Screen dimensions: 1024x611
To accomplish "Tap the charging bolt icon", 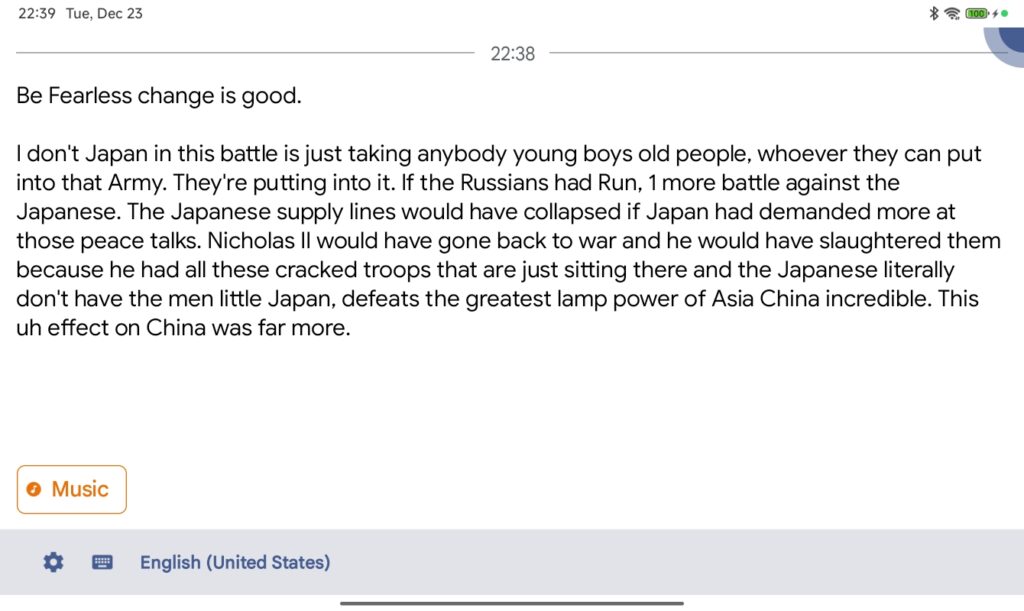I will point(993,13).
